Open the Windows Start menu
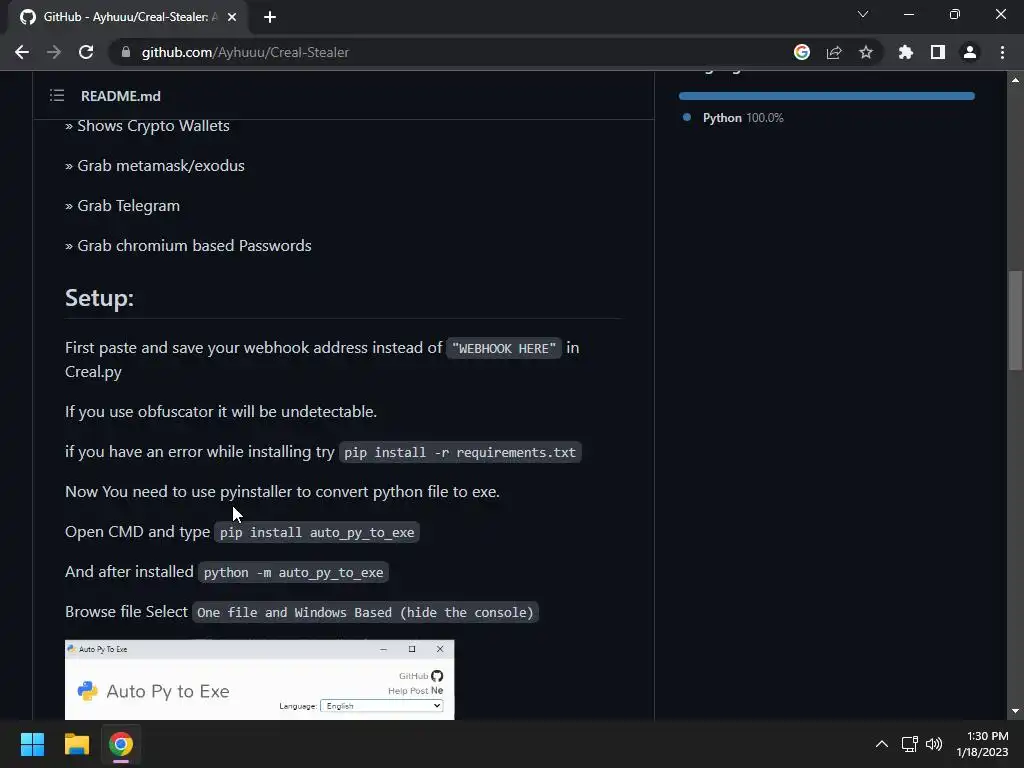This screenshot has height=768, width=1024. point(32,744)
